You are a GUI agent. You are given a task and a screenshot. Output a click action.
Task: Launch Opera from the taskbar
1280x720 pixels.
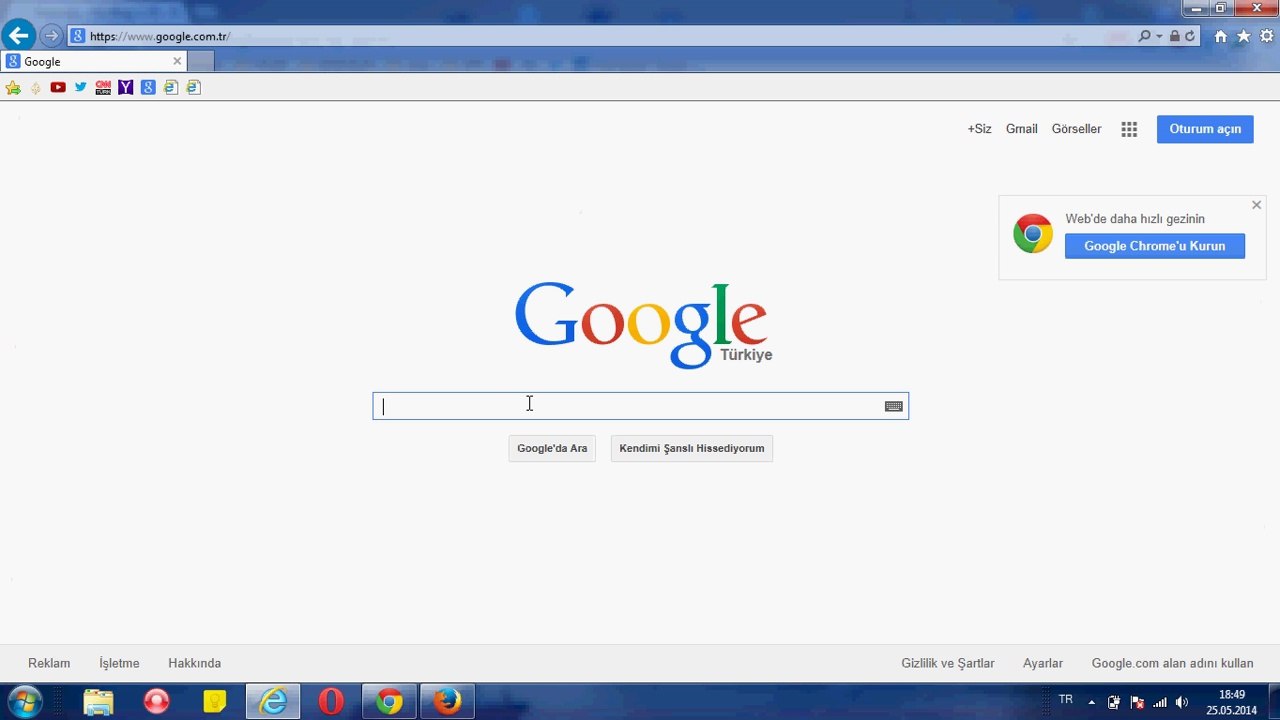point(331,702)
